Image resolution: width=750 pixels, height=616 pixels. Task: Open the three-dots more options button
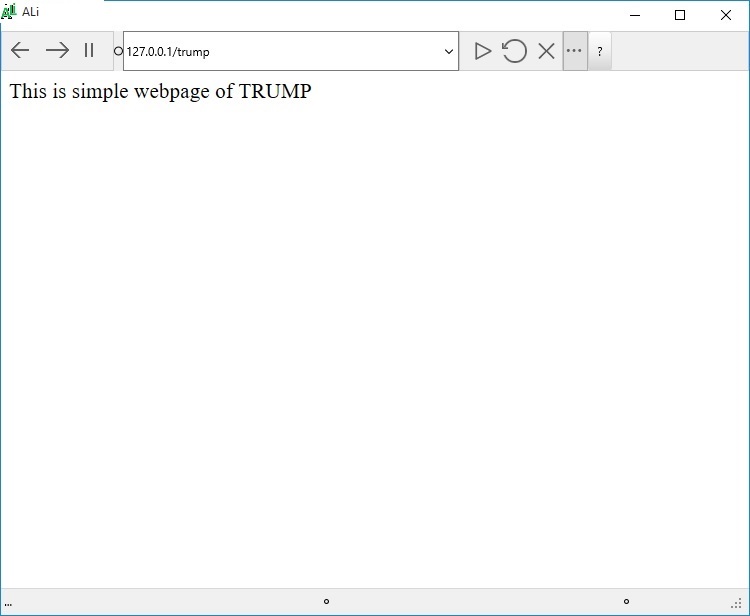click(x=574, y=51)
